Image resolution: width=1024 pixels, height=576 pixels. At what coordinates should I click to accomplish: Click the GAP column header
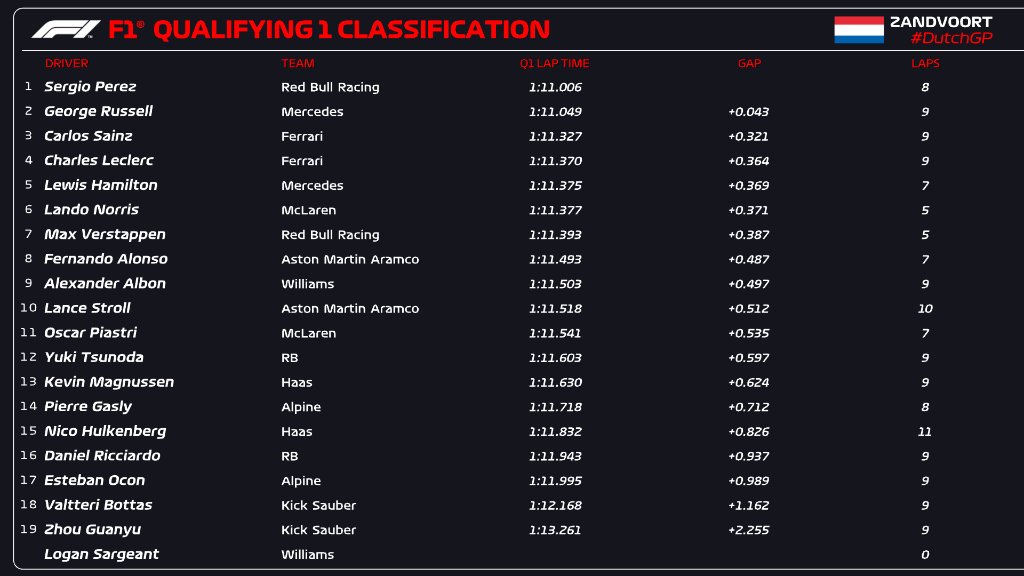[749, 63]
